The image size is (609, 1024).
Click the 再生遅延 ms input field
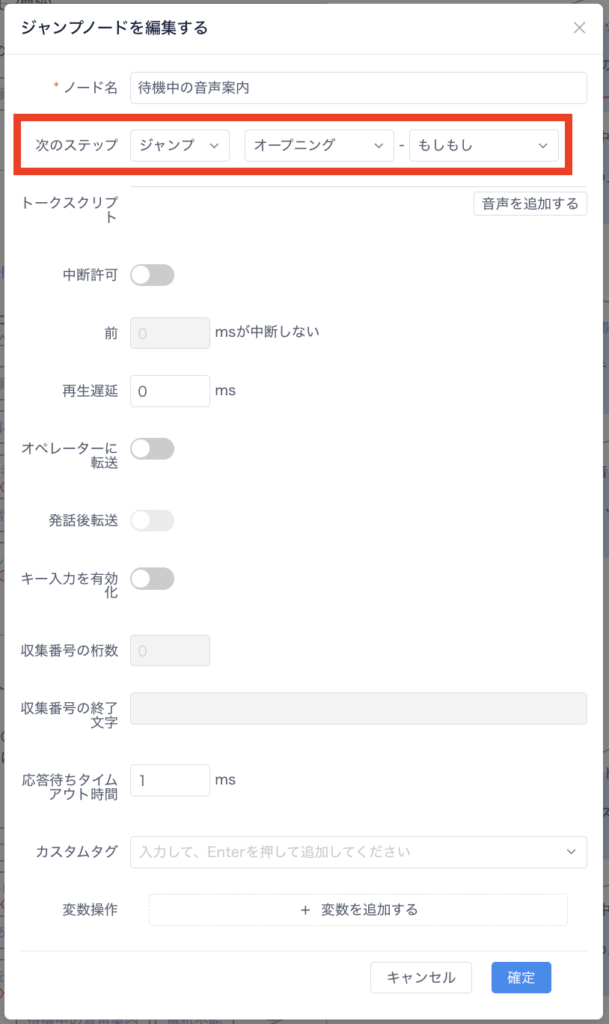point(170,391)
